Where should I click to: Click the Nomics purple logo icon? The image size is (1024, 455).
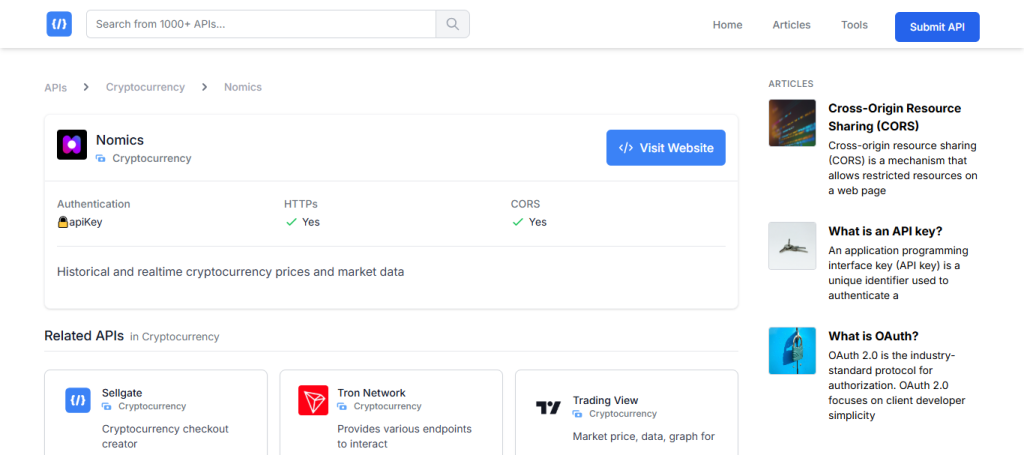(72, 145)
